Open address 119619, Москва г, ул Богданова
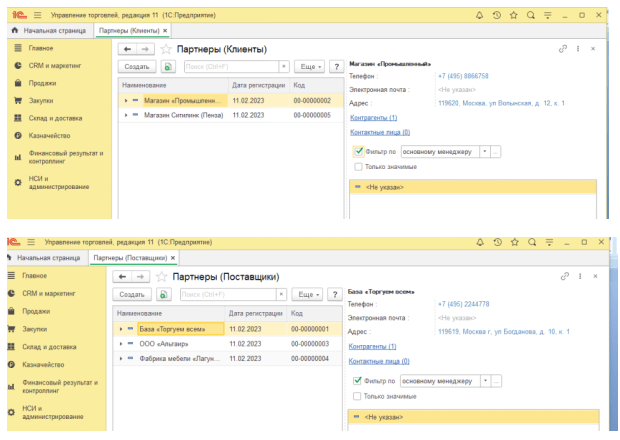This screenshot has height=440, width=620. pyautogui.click(x=503, y=332)
